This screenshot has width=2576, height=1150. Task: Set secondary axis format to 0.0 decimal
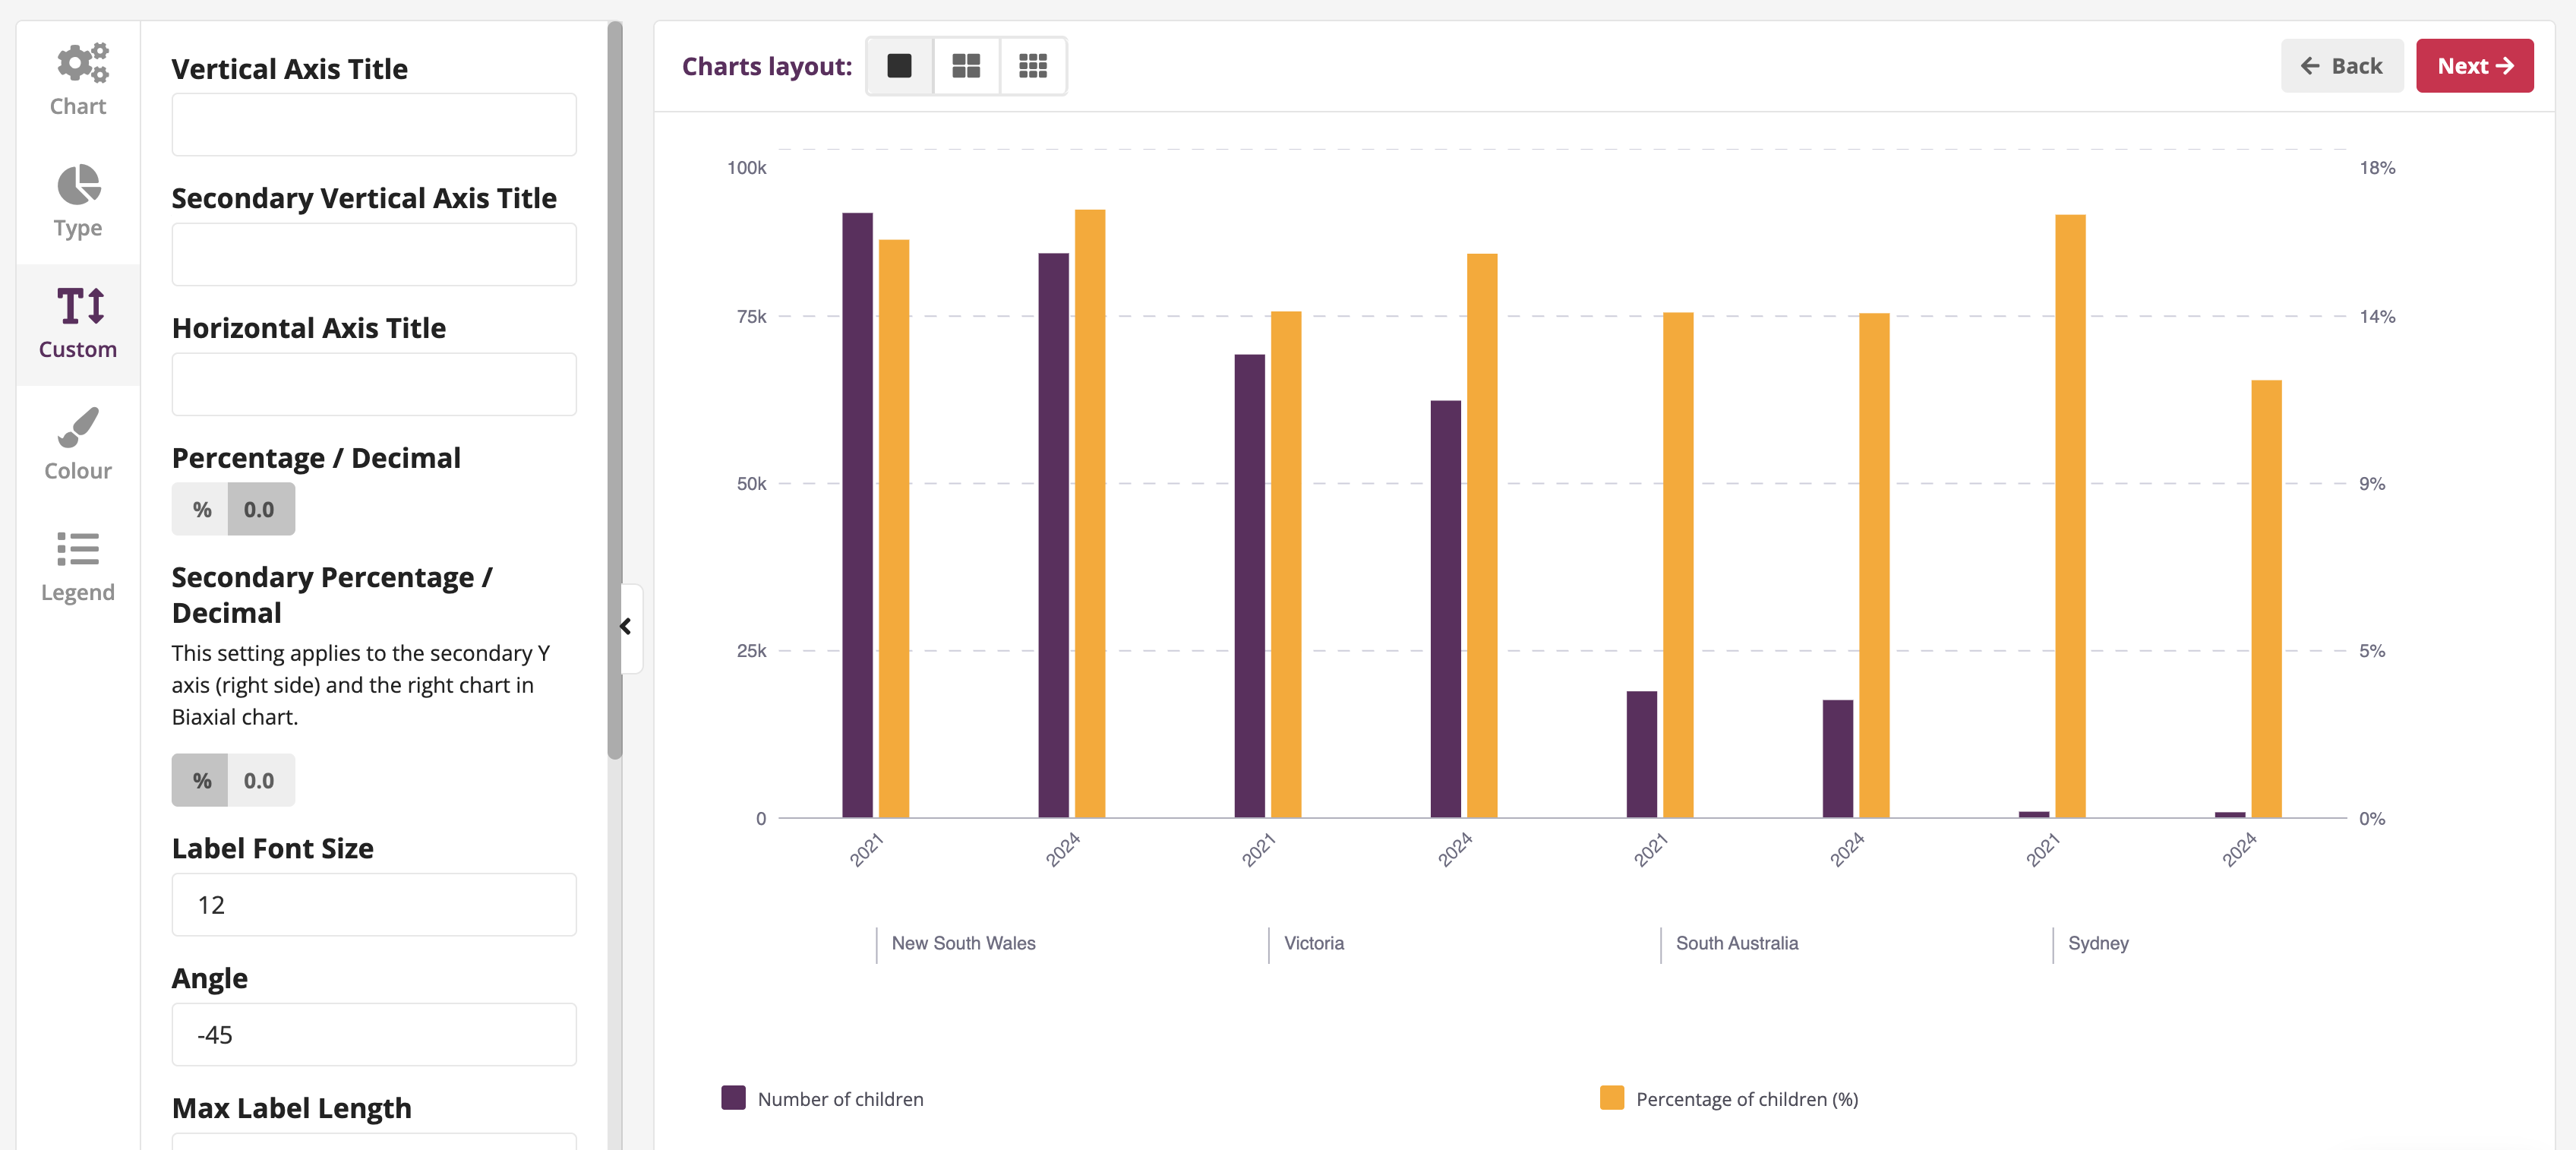click(x=260, y=780)
